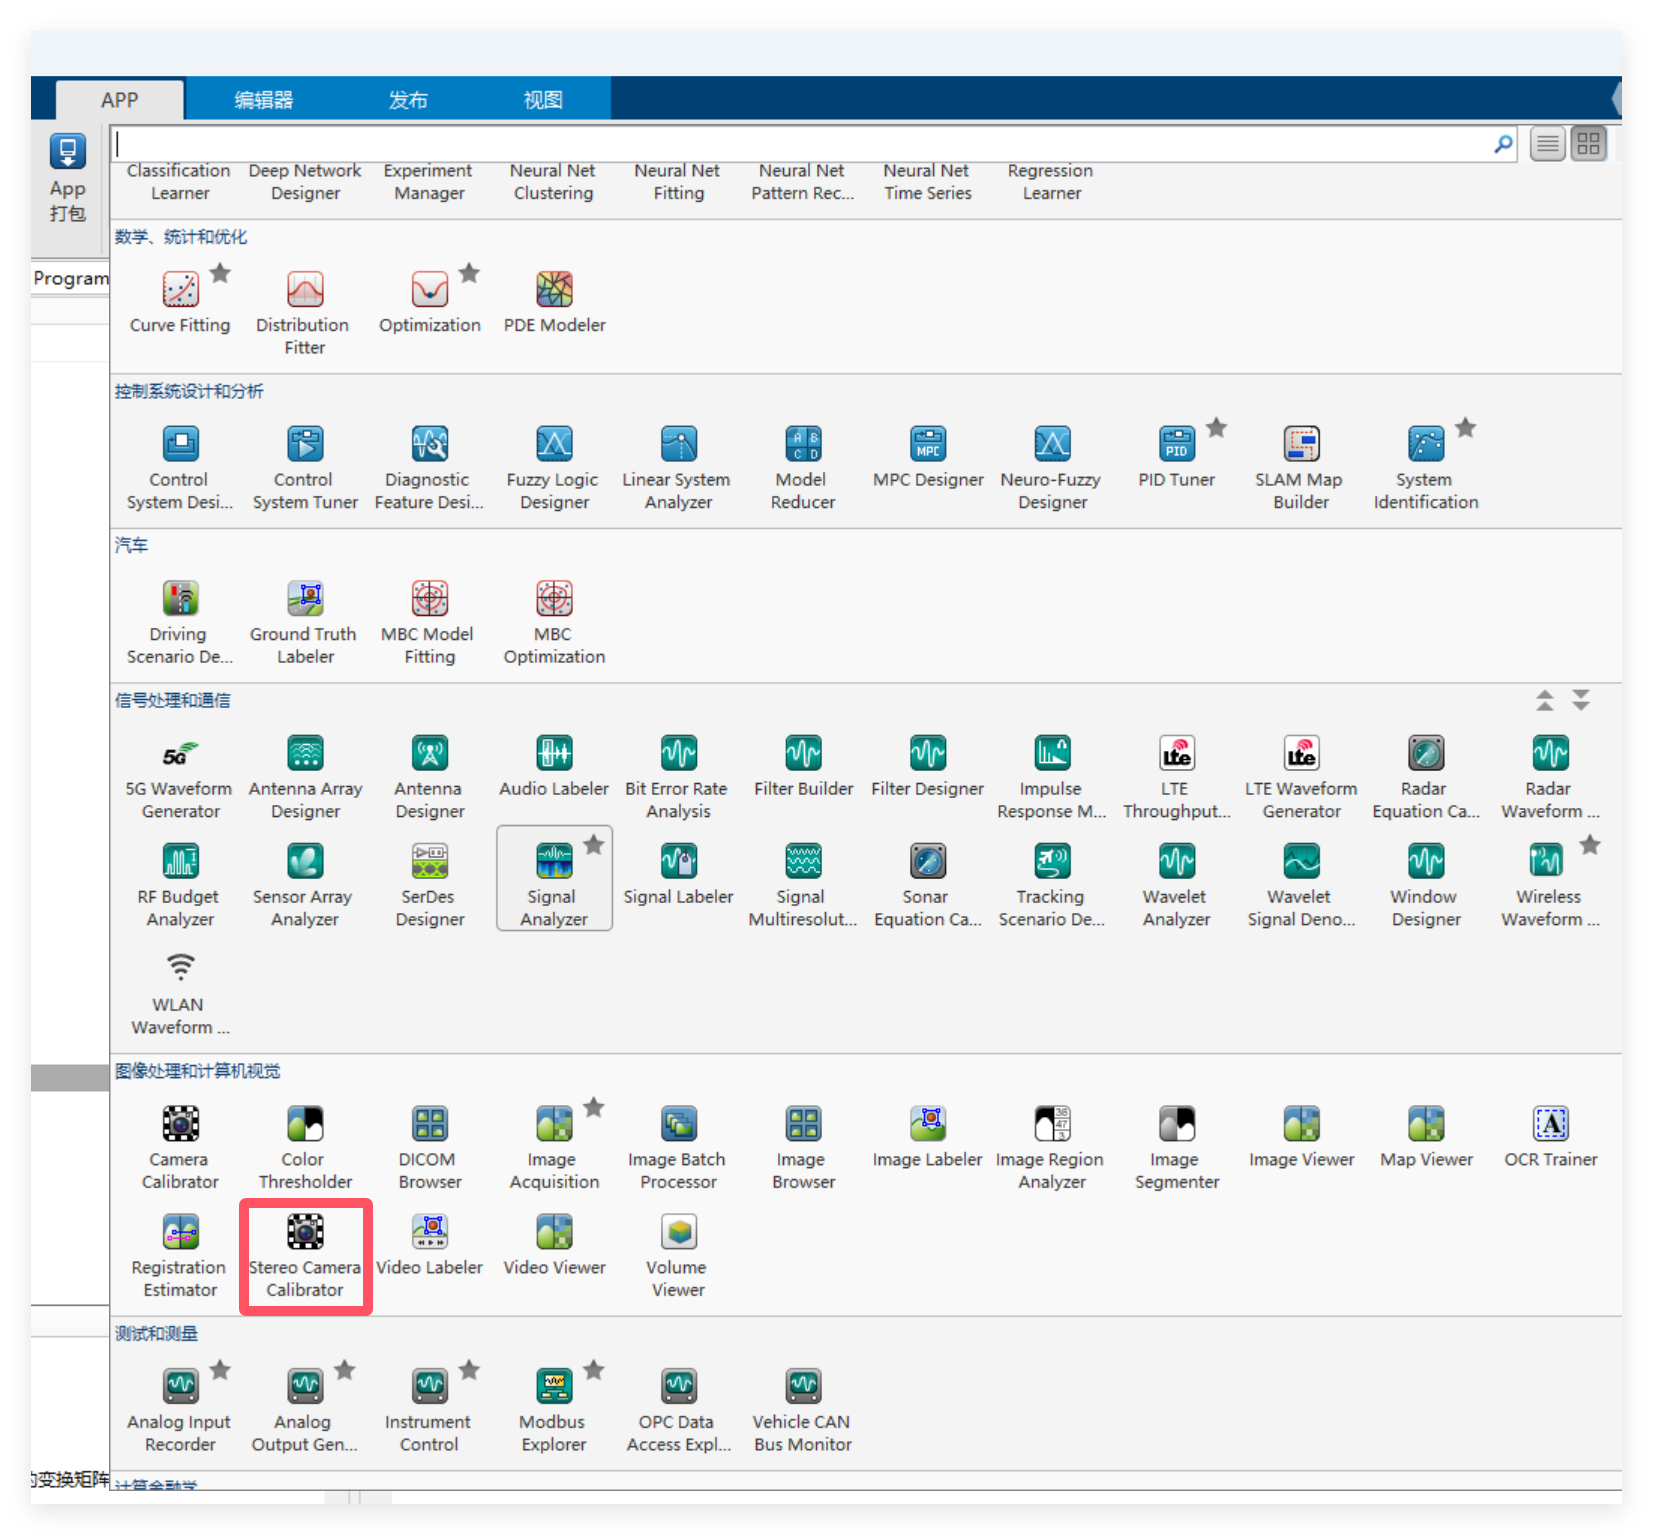Toggle favorite star on Image Acquisition
Viewport: 1653px width, 1535px height.
[x=594, y=1107]
